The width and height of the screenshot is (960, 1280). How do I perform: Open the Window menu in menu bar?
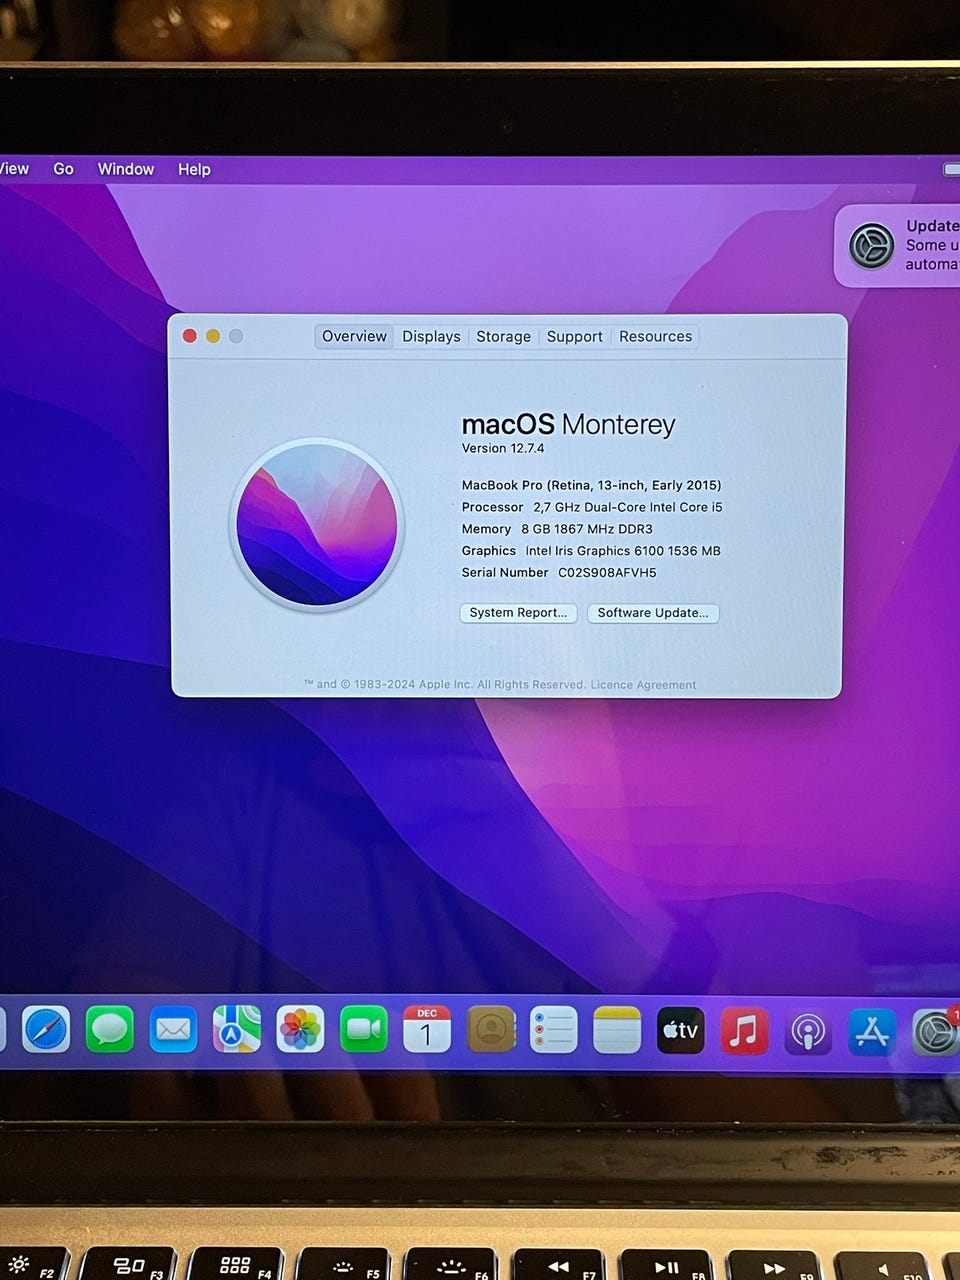(126, 169)
